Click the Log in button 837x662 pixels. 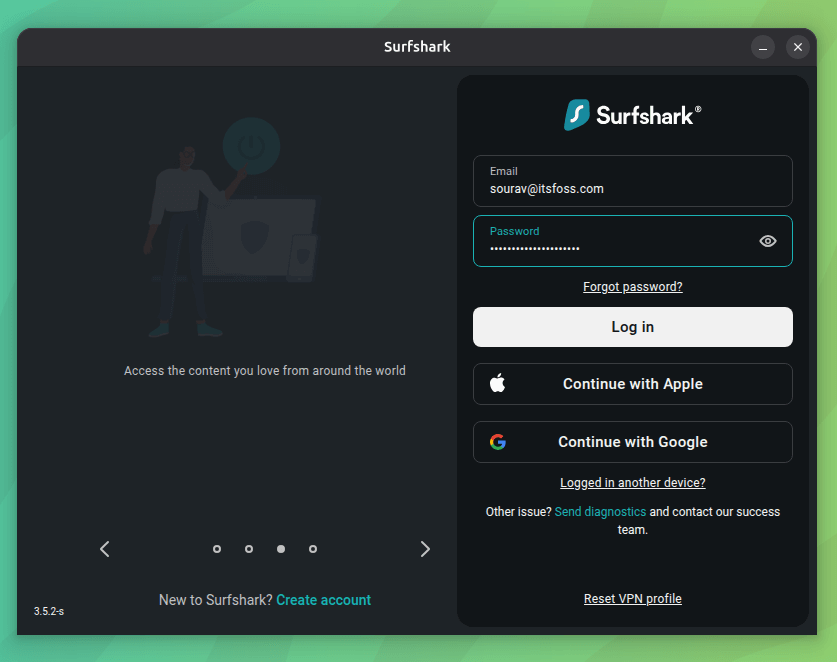(x=633, y=327)
